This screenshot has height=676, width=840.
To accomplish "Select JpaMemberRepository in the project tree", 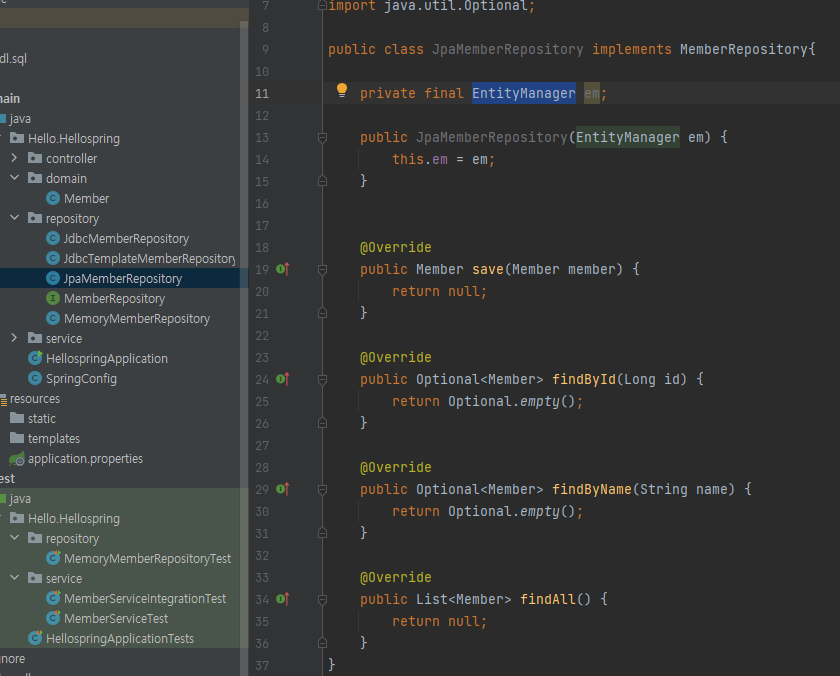I will [x=123, y=279].
